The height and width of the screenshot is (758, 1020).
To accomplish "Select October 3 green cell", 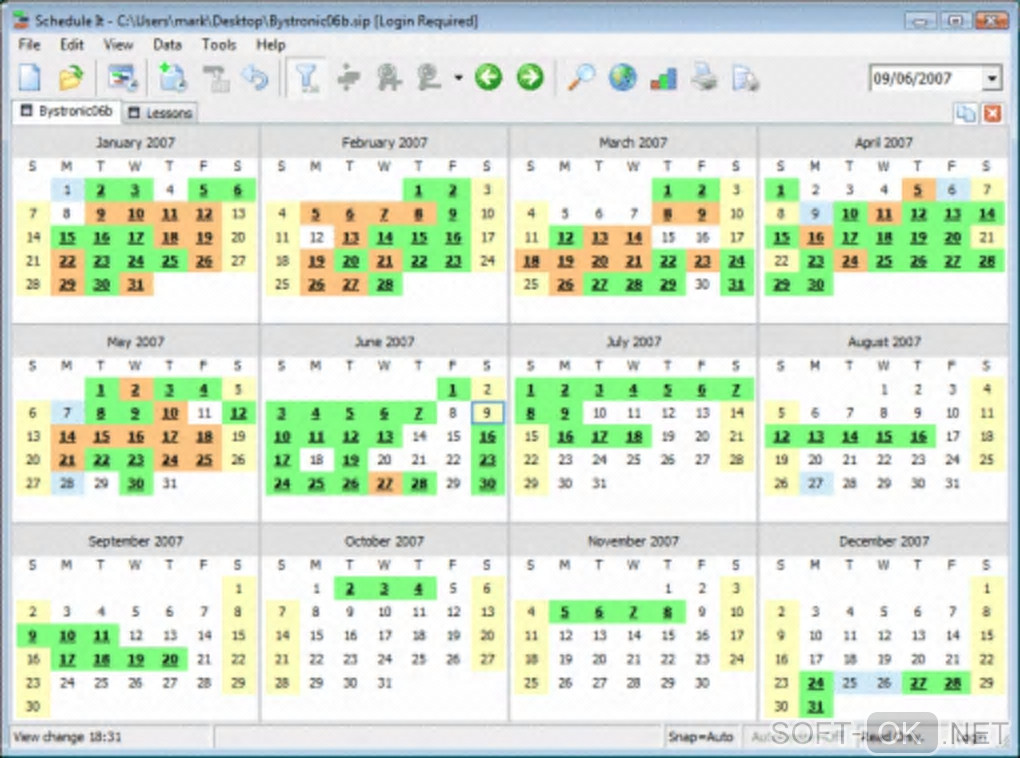I will tap(384, 589).
